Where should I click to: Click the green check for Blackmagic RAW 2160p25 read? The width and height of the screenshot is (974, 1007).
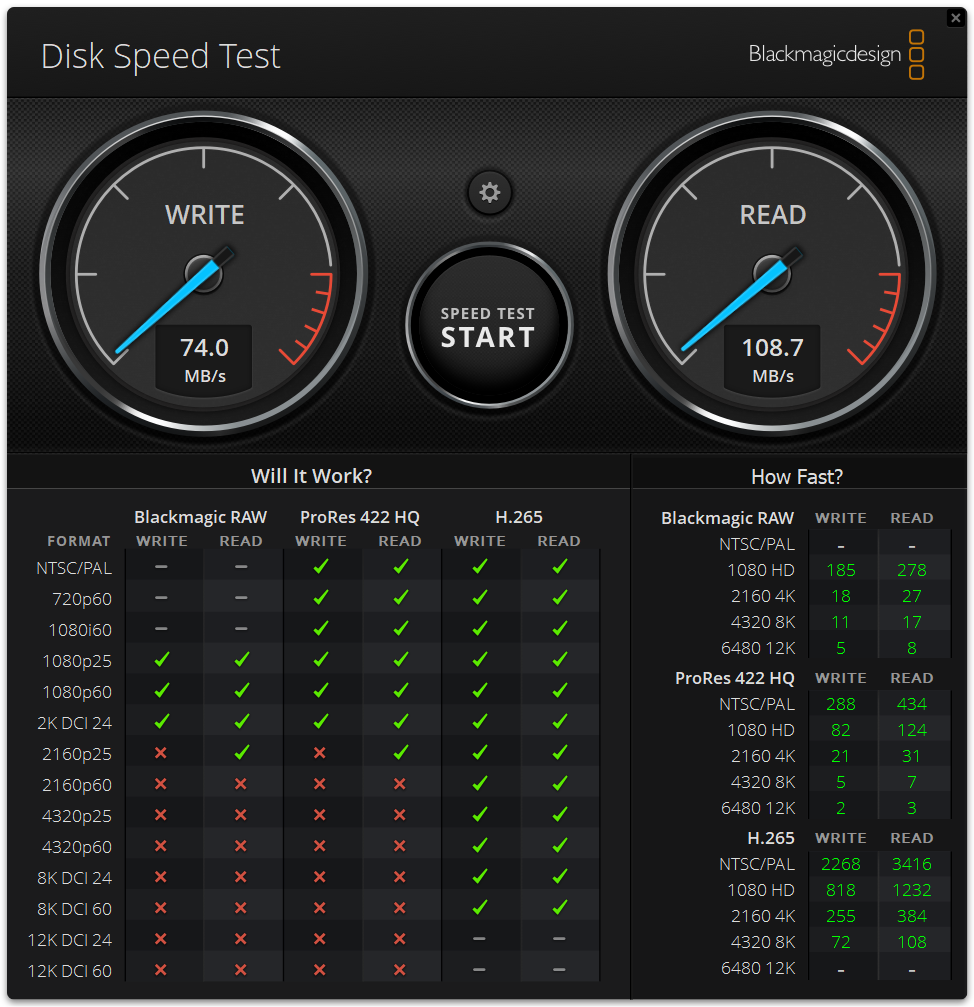pyautogui.click(x=240, y=753)
